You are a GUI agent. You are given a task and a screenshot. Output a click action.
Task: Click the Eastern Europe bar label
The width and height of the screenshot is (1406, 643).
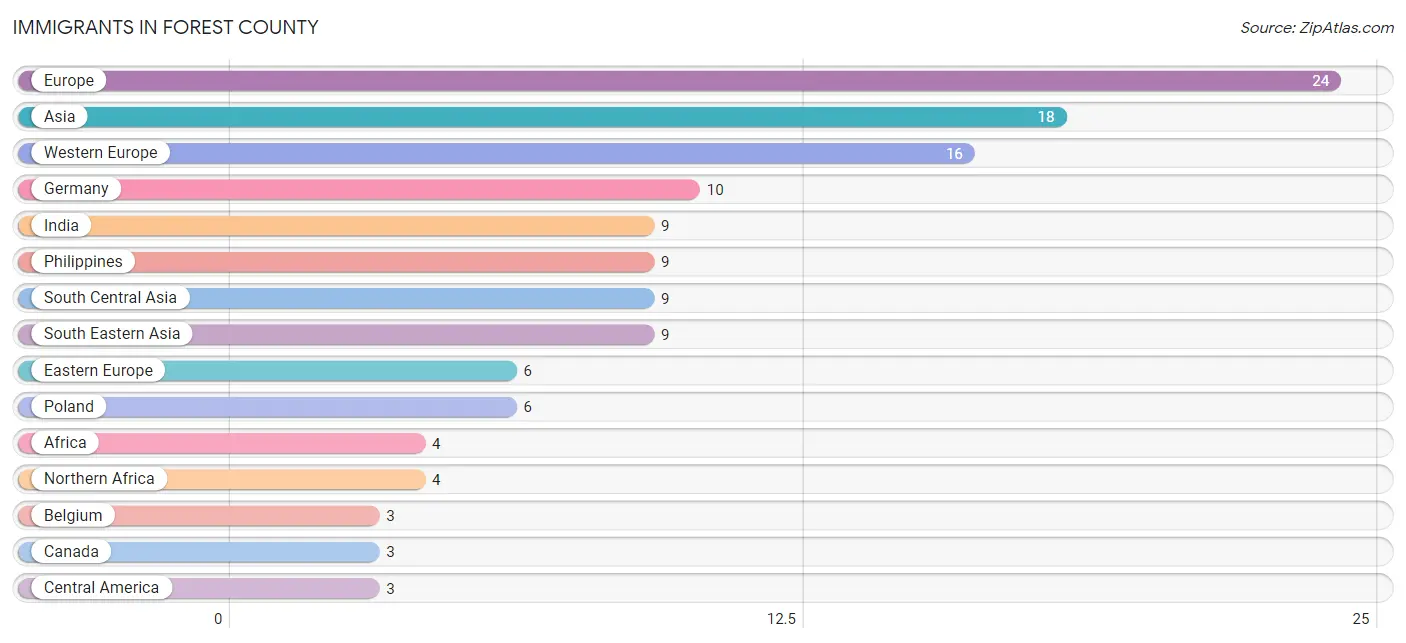tap(98, 371)
